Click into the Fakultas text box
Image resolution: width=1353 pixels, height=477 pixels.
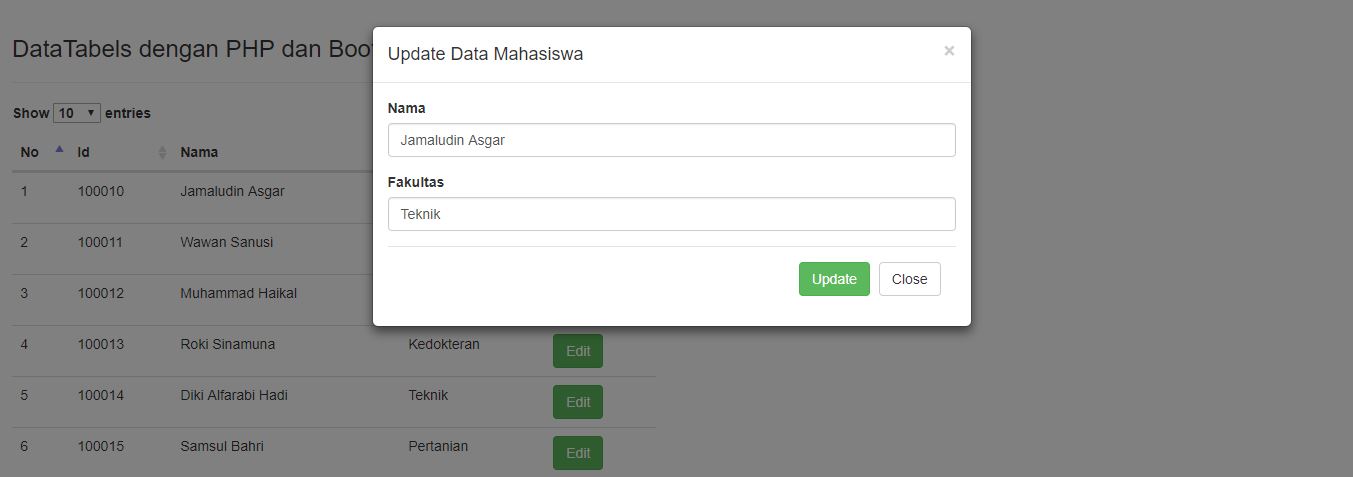pos(671,214)
